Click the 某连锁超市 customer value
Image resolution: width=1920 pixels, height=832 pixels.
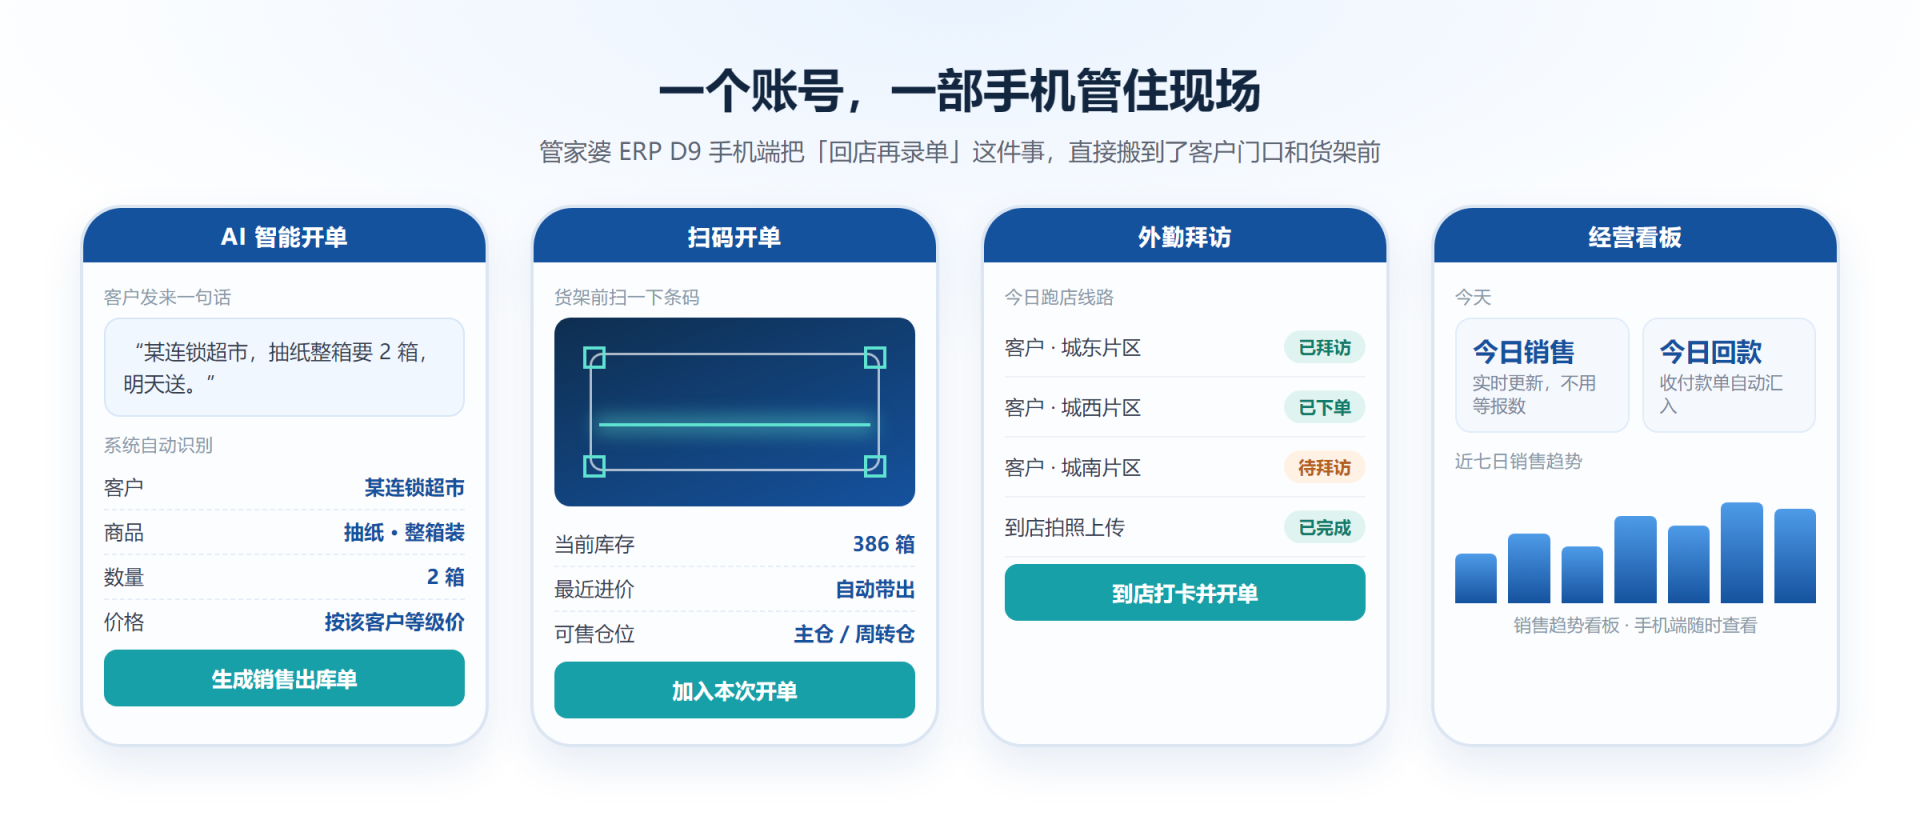[x=414, y=487]
